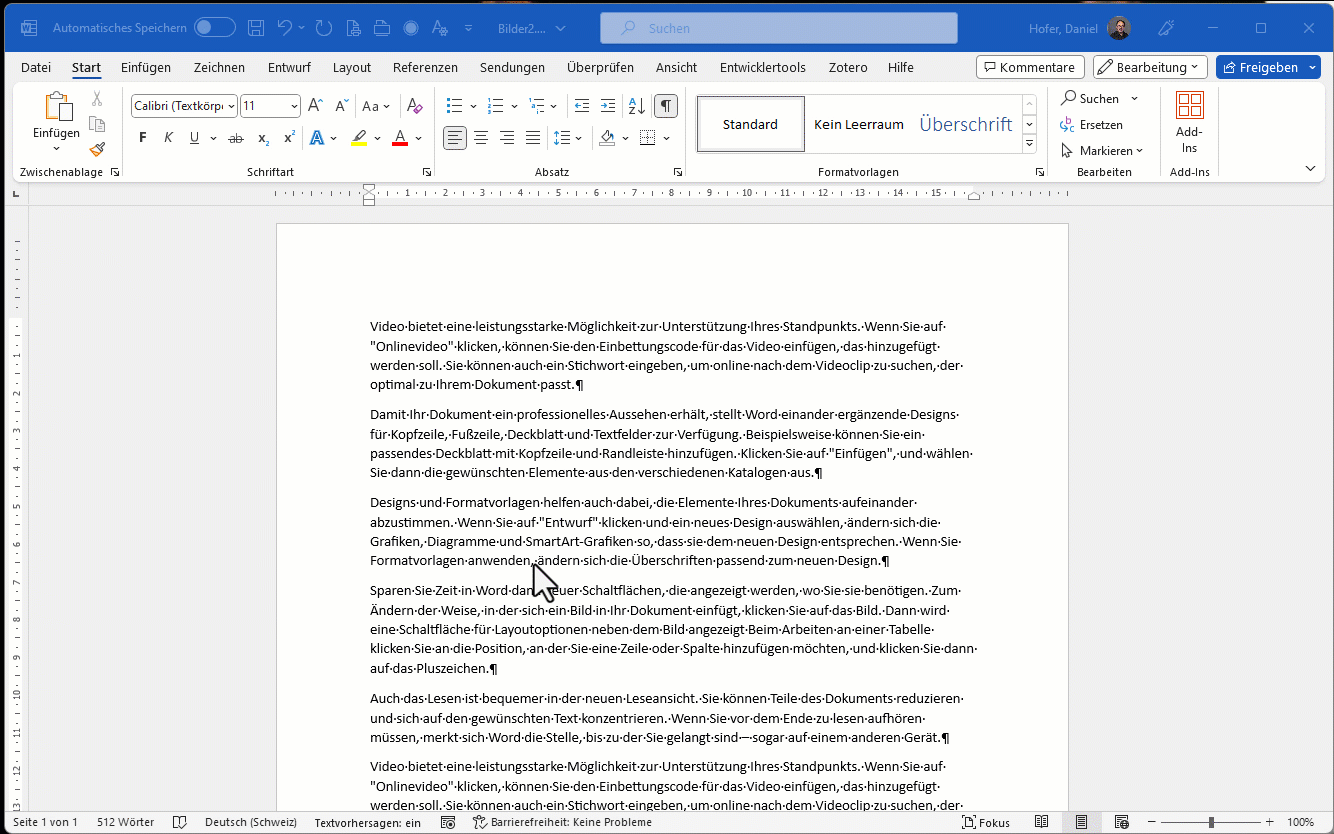This screenshot has width=1334, height=834.
Task: Click the Format Painter brush icon
Action: (97, 150)
